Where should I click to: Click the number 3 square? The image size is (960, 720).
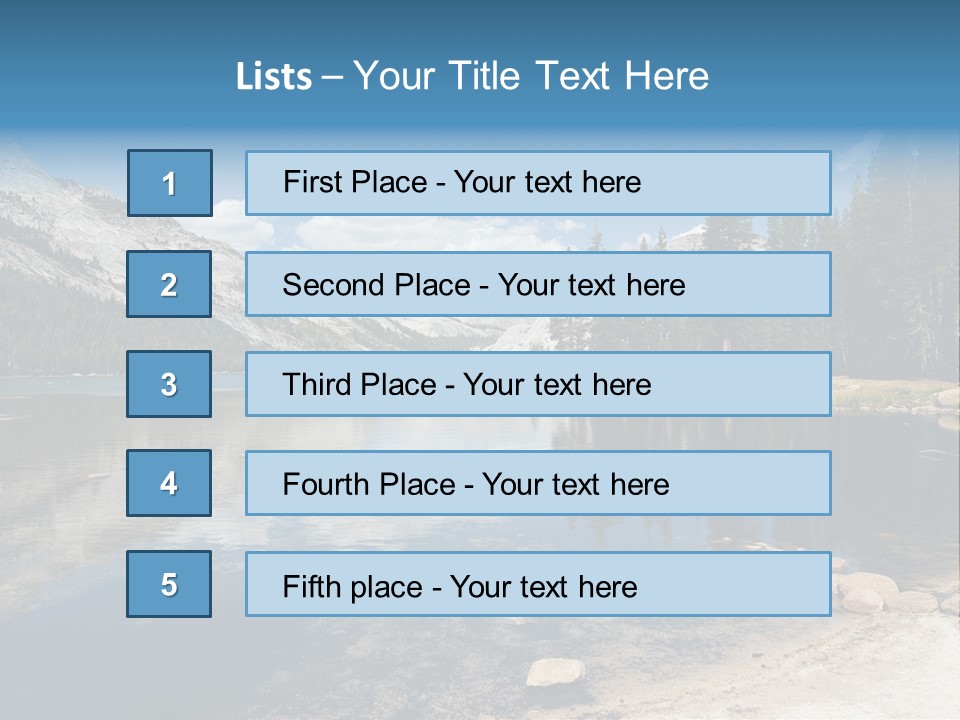click(169, 384)
